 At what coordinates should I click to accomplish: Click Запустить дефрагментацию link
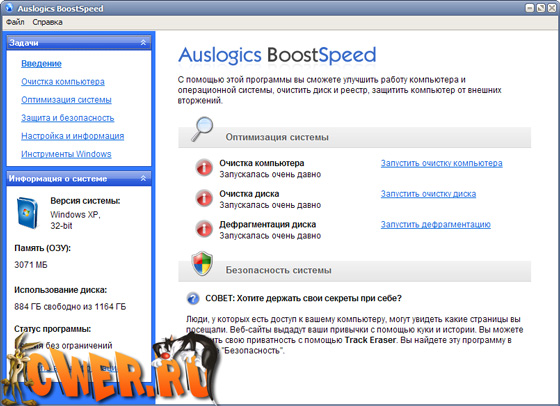(x=435, y=225)
